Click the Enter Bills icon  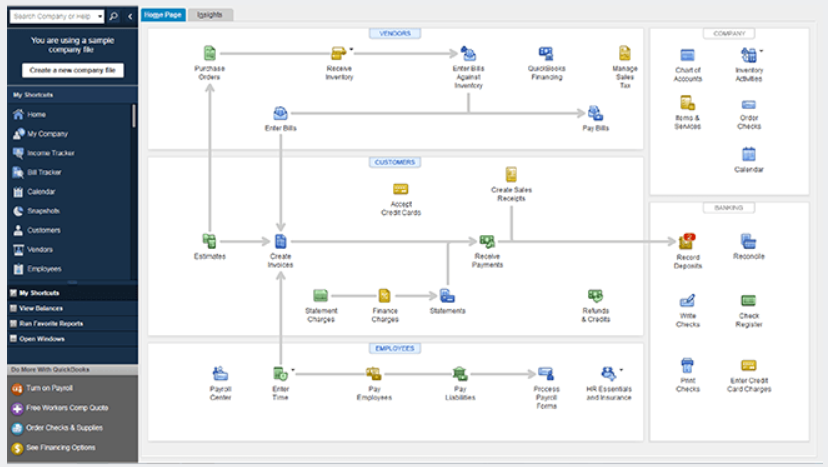[x=280, y=113]
